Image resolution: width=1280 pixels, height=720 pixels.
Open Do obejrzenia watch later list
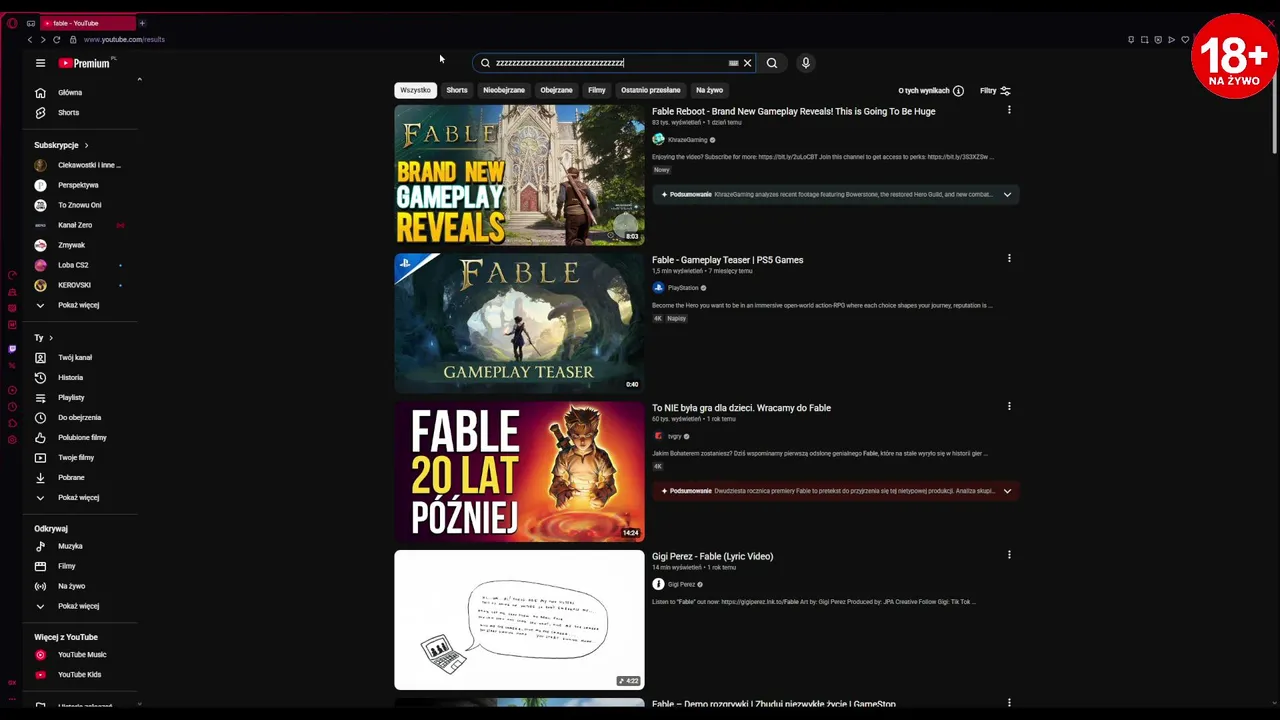point(80,417)
